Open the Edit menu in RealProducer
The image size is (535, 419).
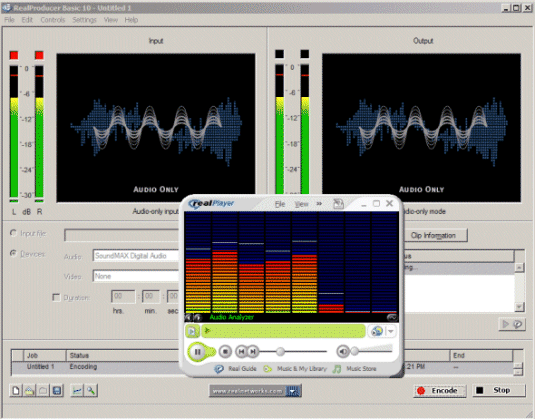click(x=27, y=20)
